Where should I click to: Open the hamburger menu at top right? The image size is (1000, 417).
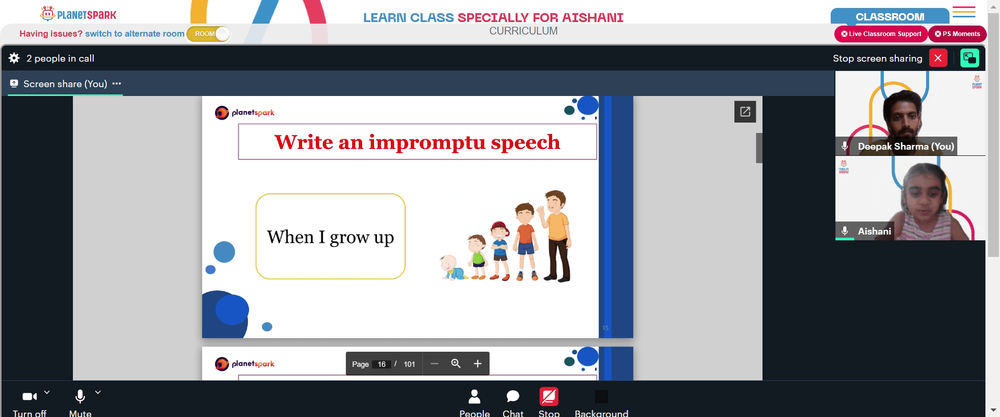[964, 11]
